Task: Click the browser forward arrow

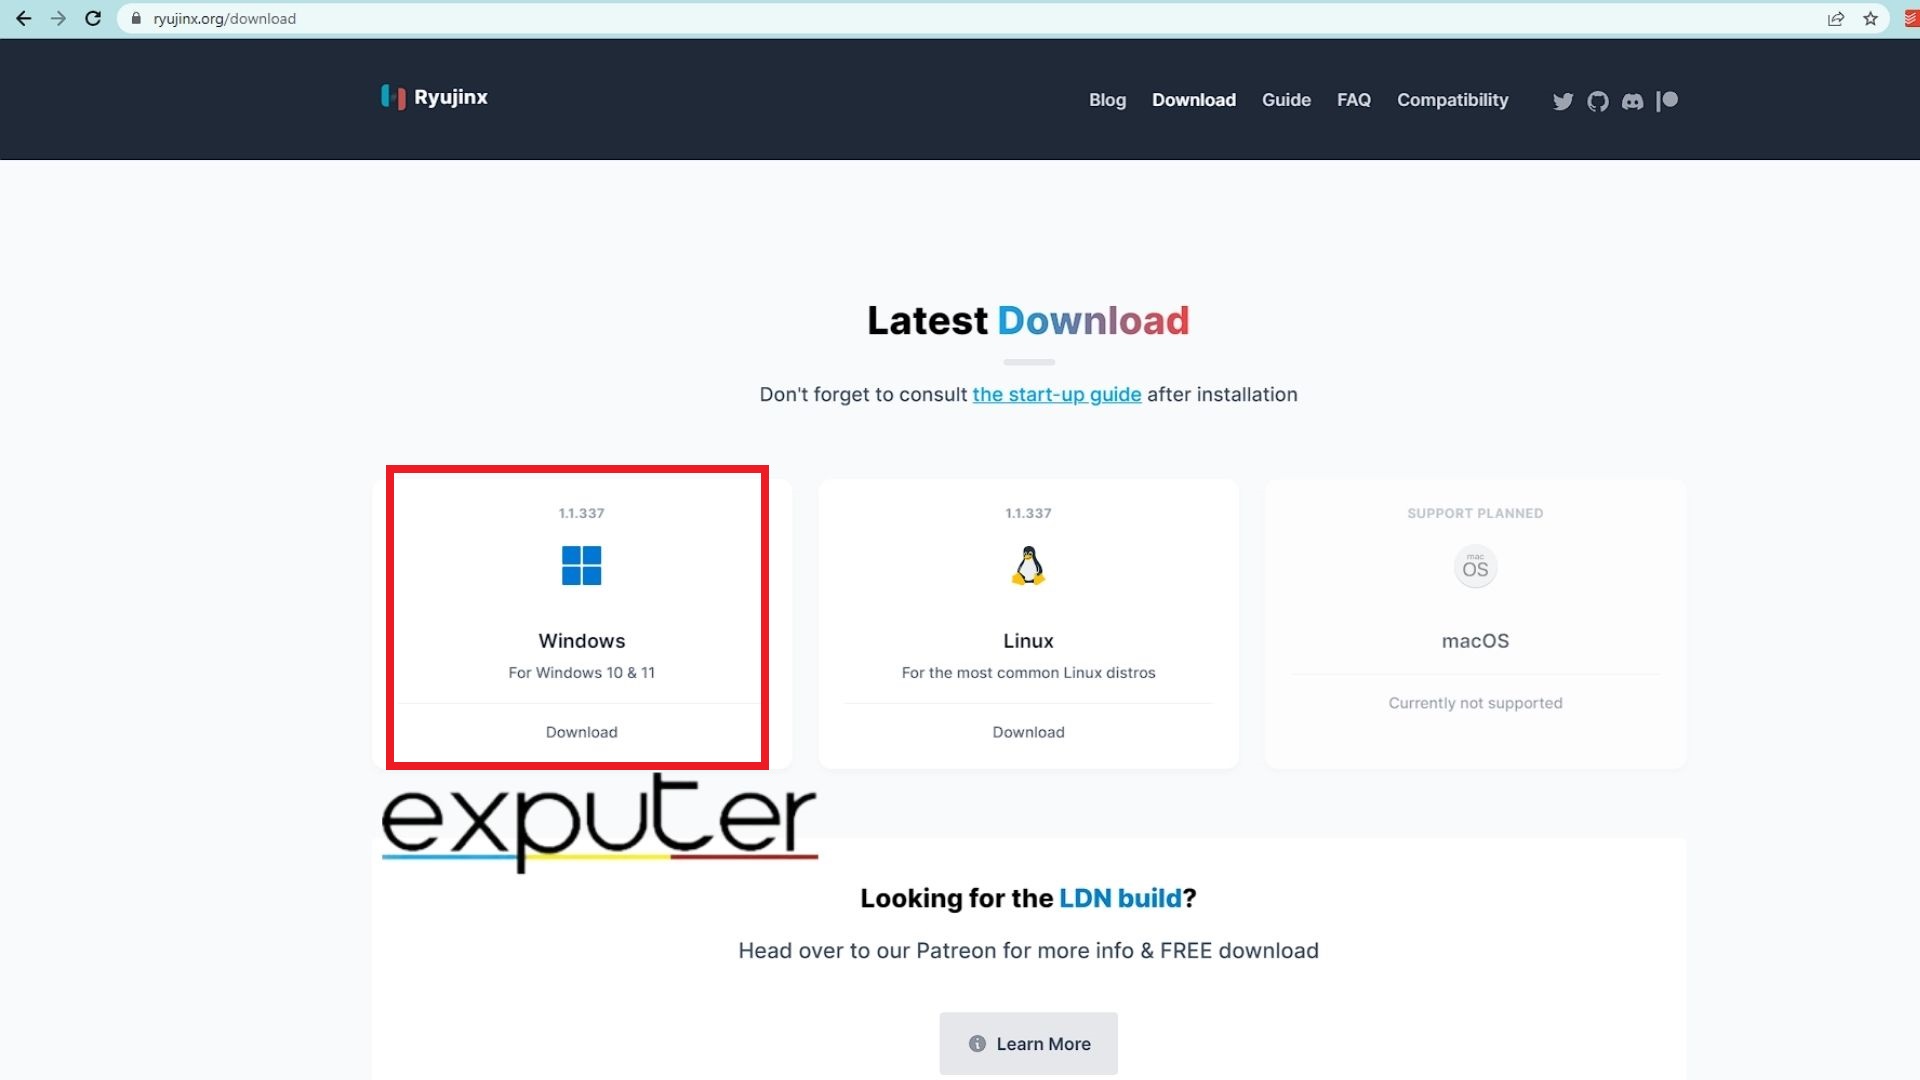Action: [x=58, y=18]
